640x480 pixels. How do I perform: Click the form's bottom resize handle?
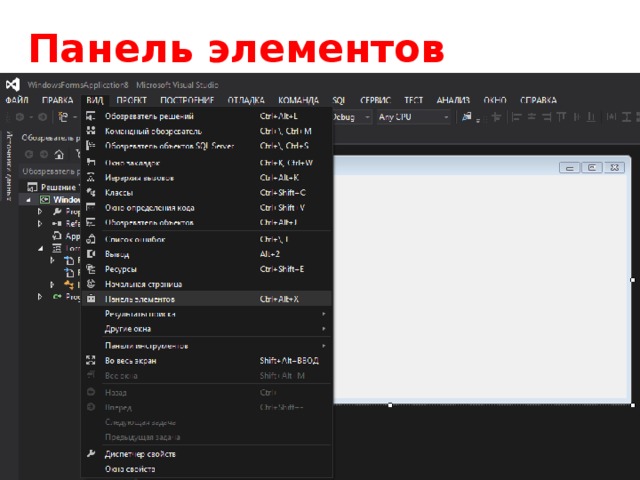click(390, 405)
